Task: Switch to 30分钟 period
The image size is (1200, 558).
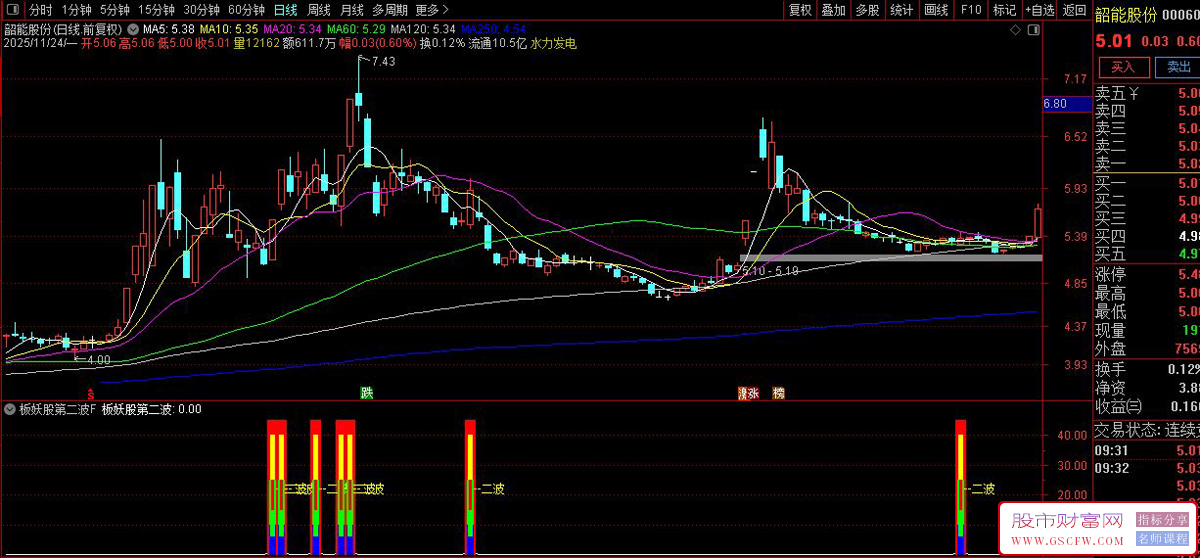Action: point(201,10)
